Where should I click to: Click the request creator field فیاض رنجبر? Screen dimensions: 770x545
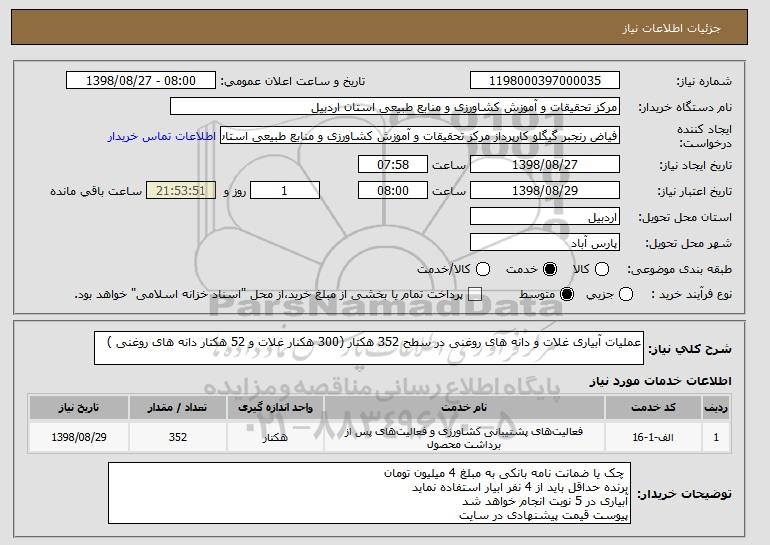coord(420,136)
